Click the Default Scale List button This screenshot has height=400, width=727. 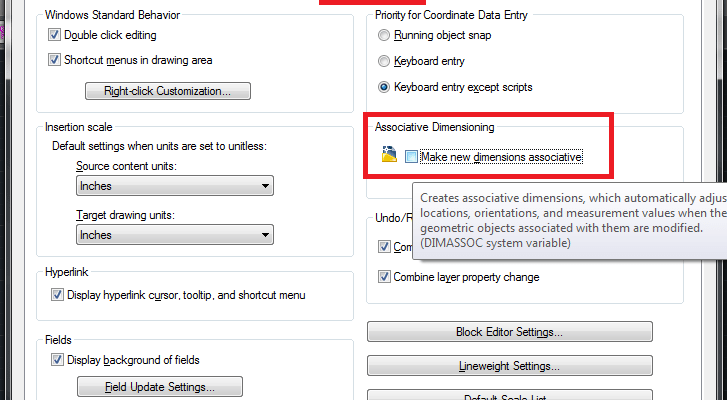click(510, 396)
